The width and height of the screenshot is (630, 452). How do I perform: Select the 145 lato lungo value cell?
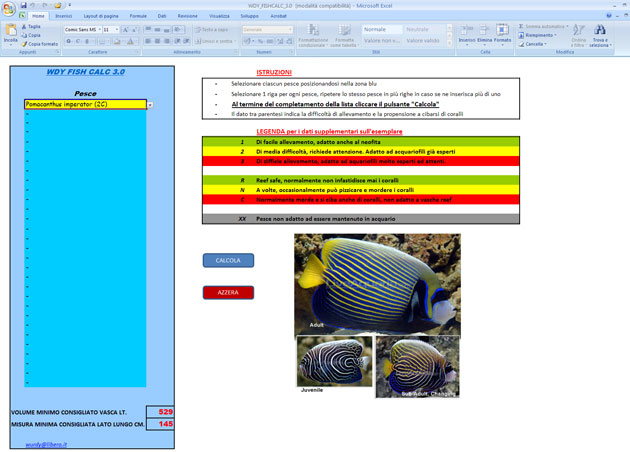(x=160, y=424)
